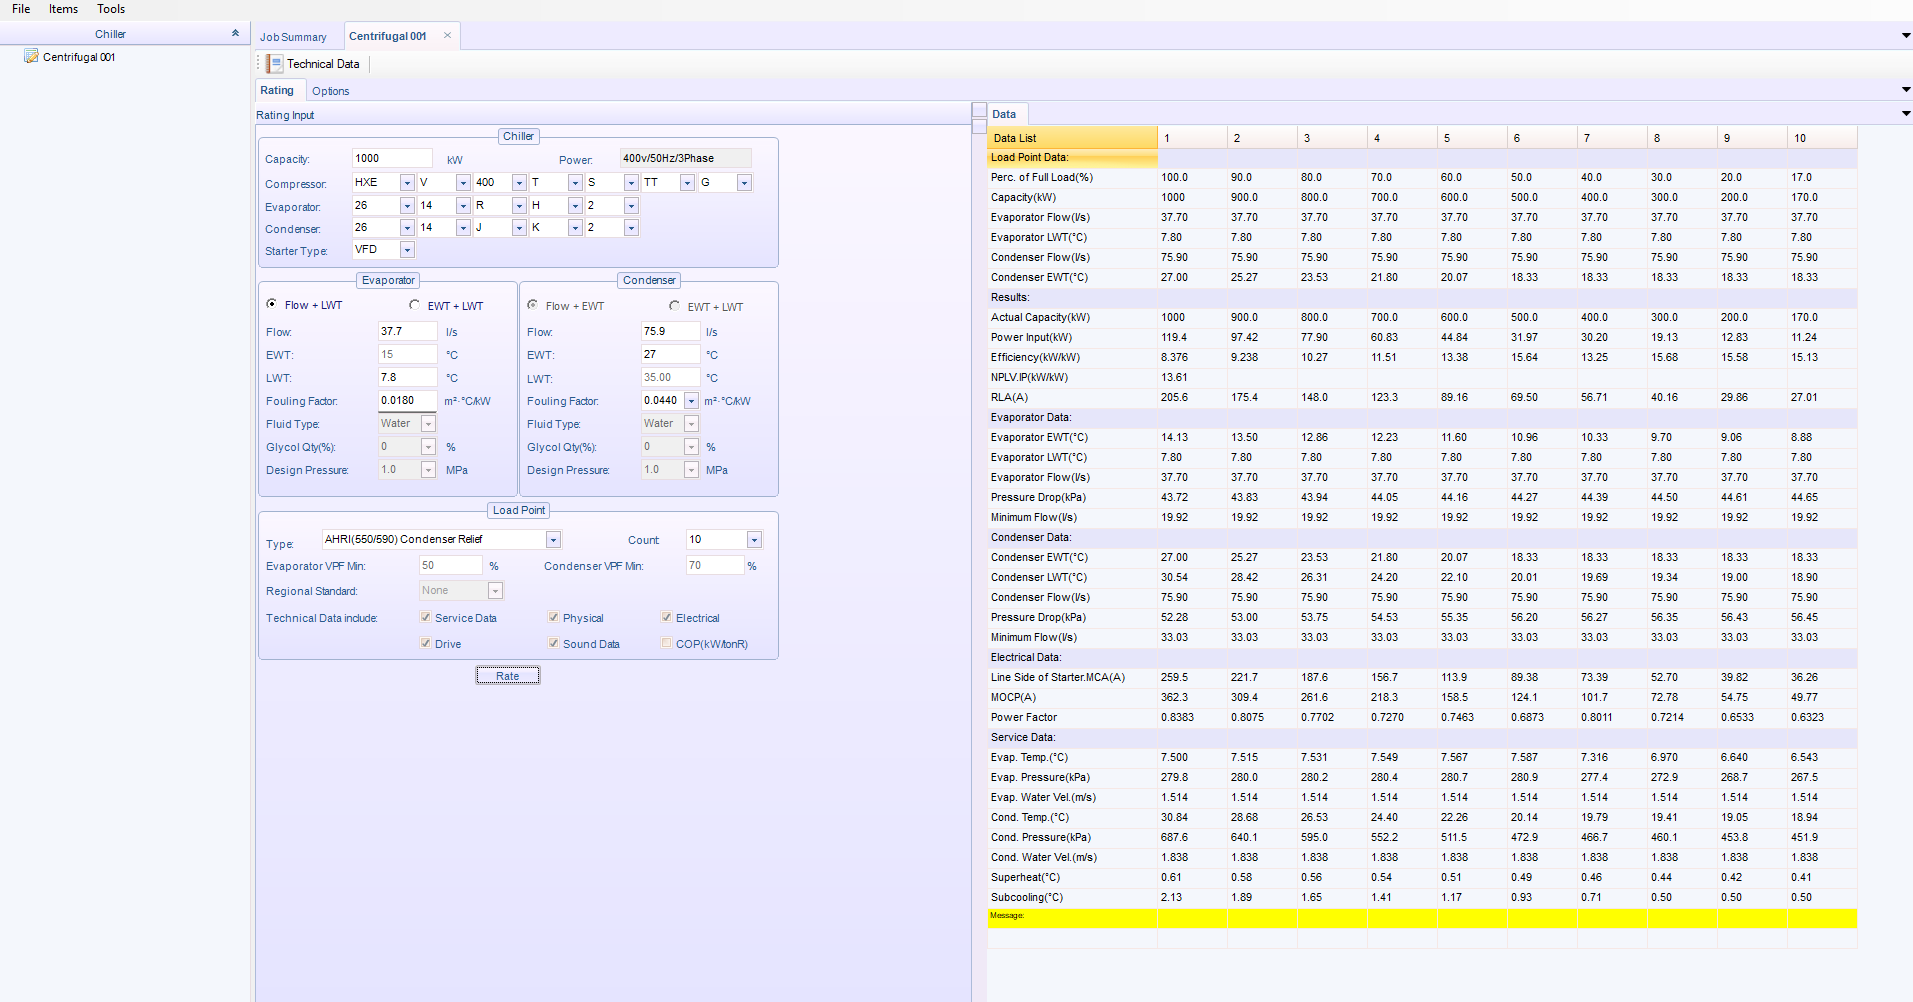Viewport: 1913px width, 1002px height.
Task: Open the compressor 400 dropdown
Action: pos(519,183)
